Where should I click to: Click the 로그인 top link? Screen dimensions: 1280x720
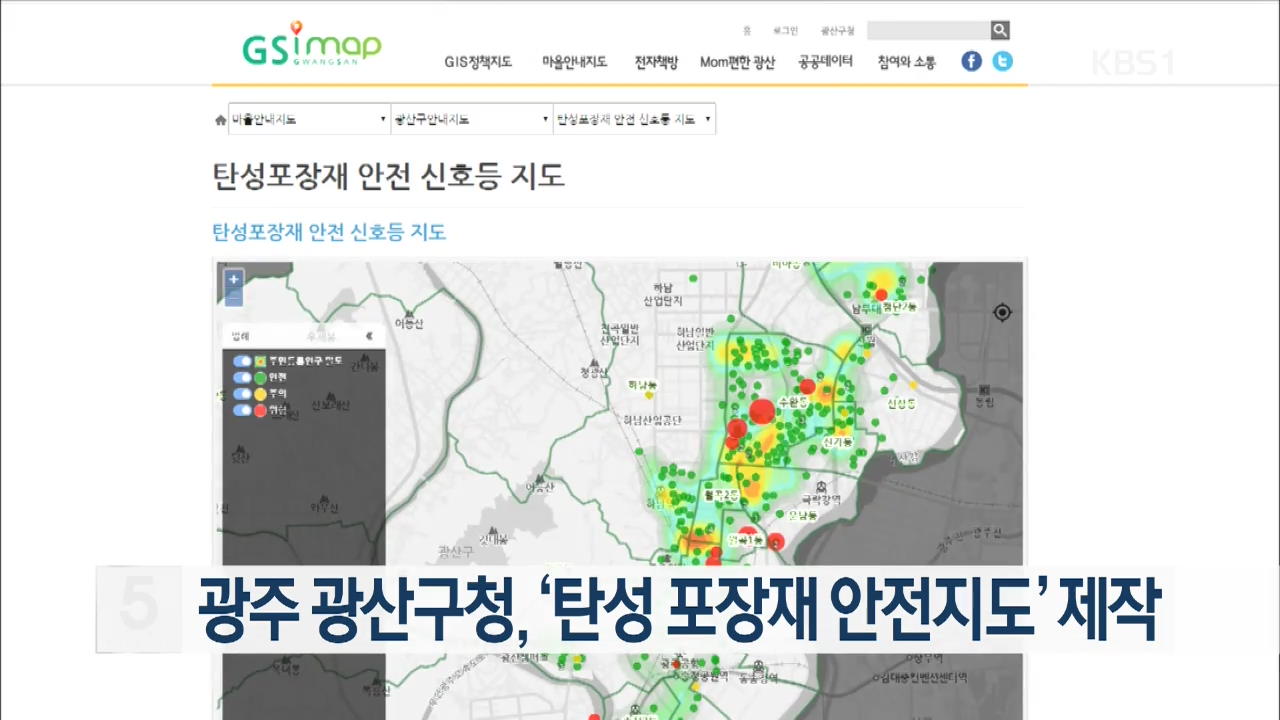pyautogui.click(x=785, y=31)
